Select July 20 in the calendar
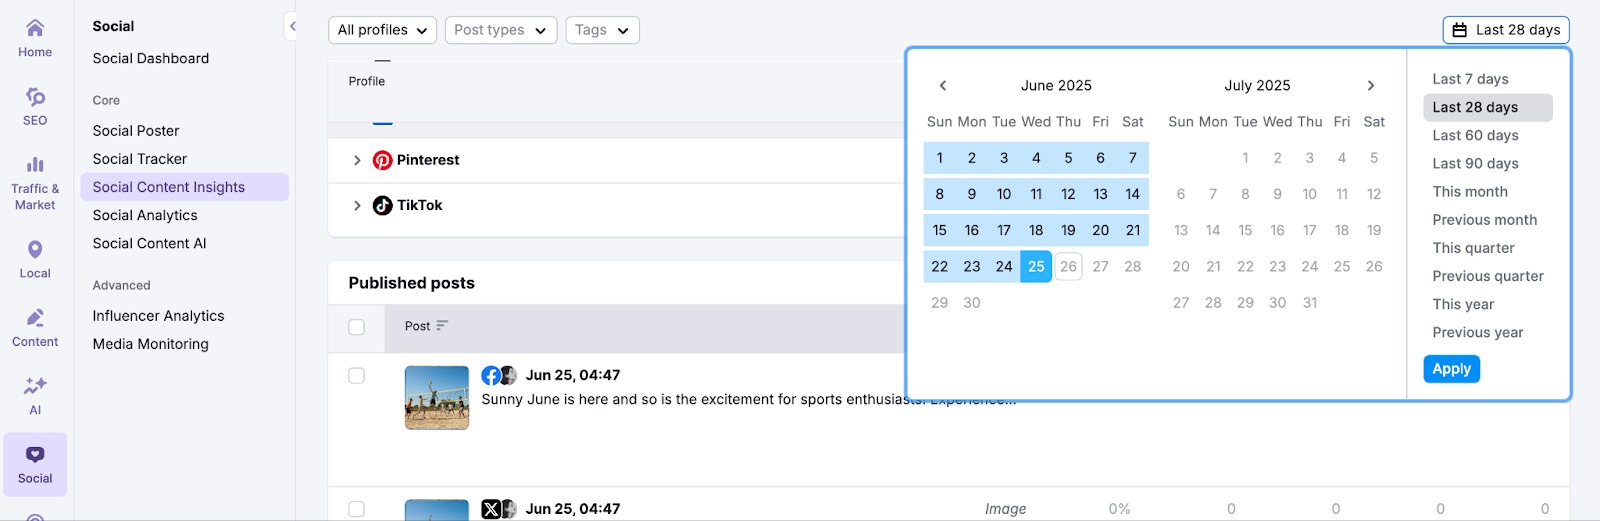1600x521 pixels. (1181, 266)
